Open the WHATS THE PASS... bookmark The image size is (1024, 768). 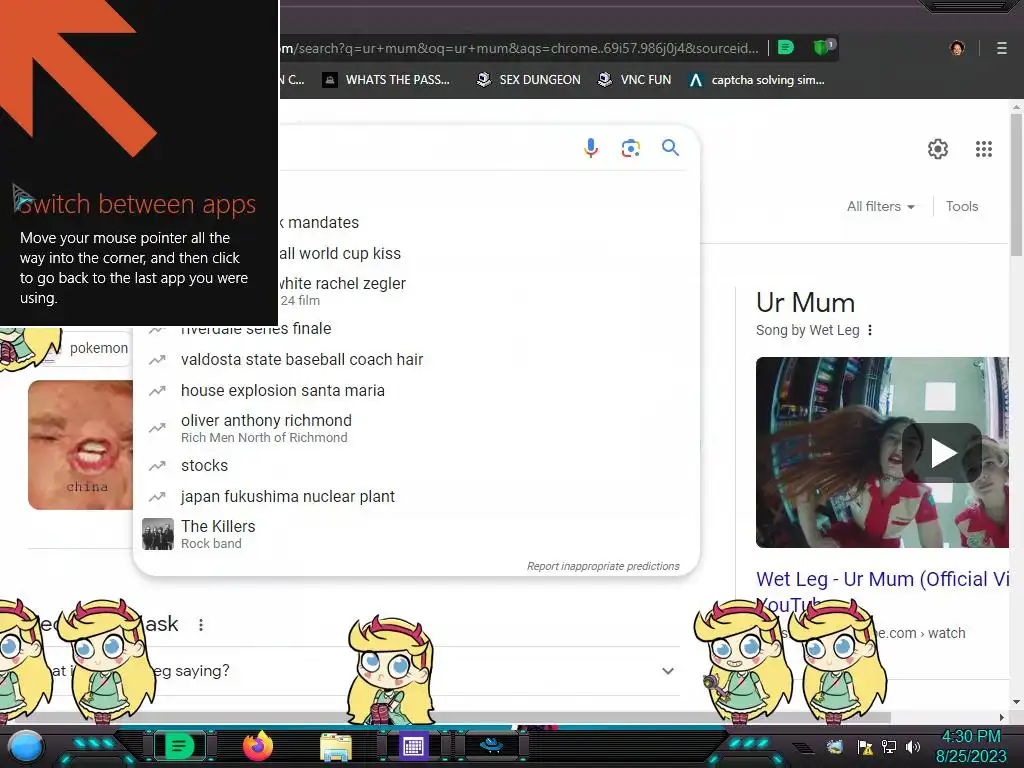[x=387, y=80]
